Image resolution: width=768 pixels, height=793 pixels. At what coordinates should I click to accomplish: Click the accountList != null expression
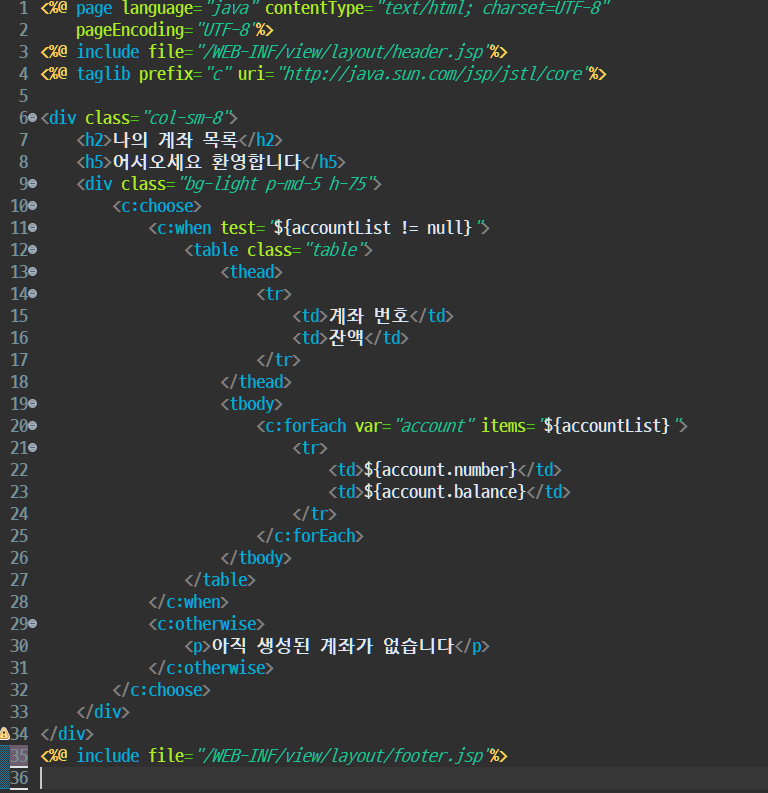click(373, 228)
